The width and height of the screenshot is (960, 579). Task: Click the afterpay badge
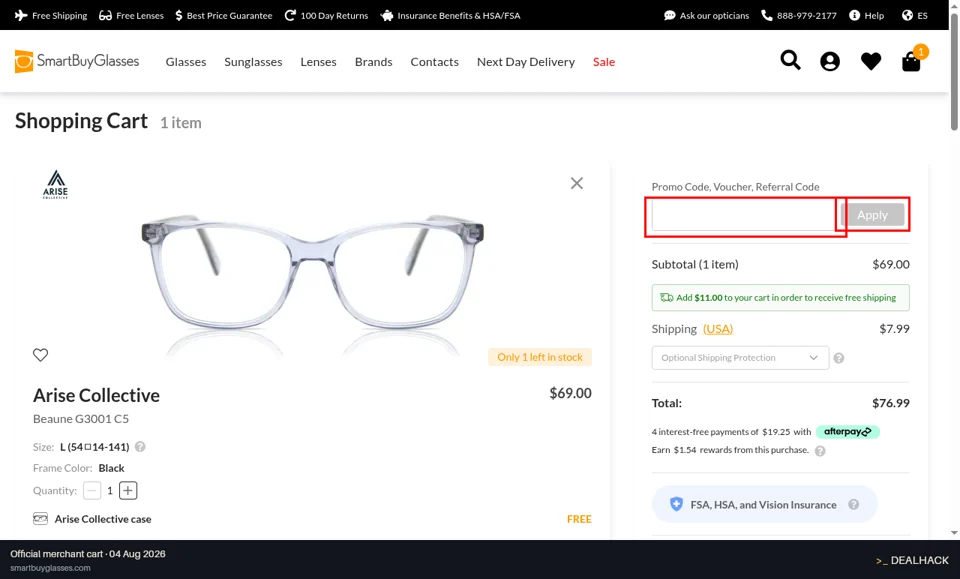pos(847,431)
